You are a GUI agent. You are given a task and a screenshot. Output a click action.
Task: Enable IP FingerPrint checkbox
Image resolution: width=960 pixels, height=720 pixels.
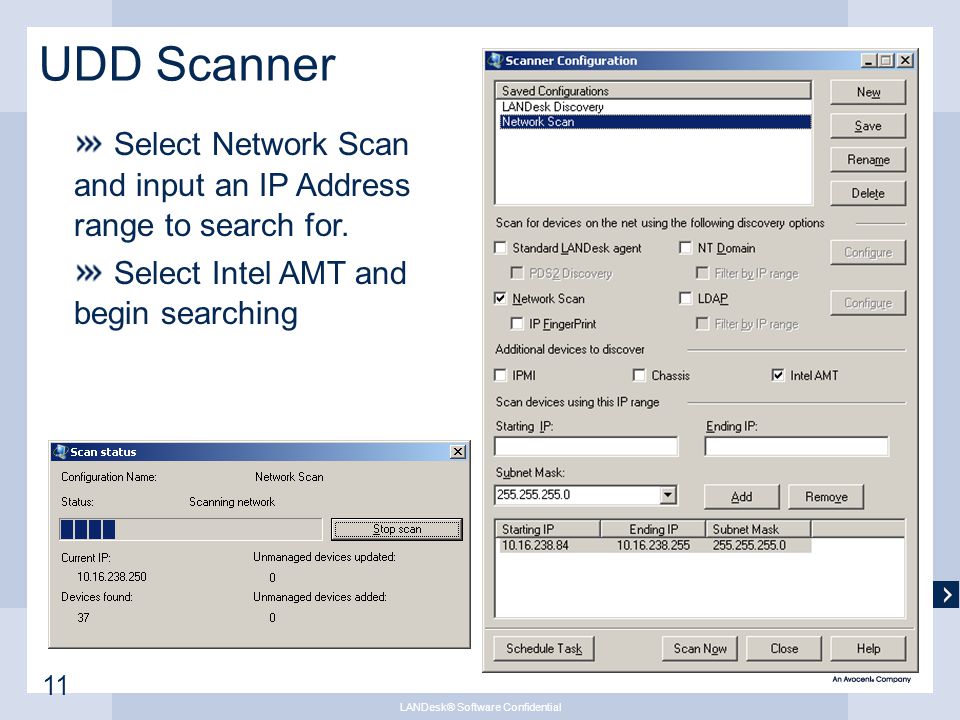pyautogui.click(x=517, y=323)
